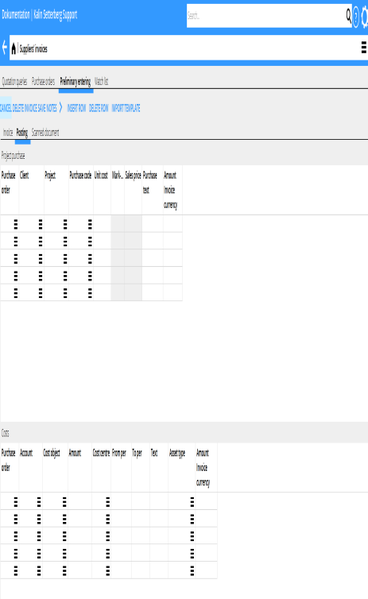Click DELETE INVOICE in the toolbar

(25, 108)
